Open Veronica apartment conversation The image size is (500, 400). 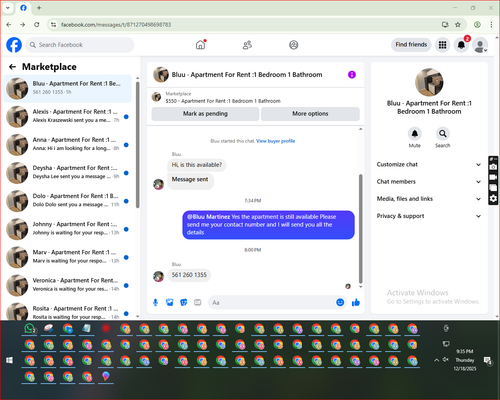(x=68, y=285)
